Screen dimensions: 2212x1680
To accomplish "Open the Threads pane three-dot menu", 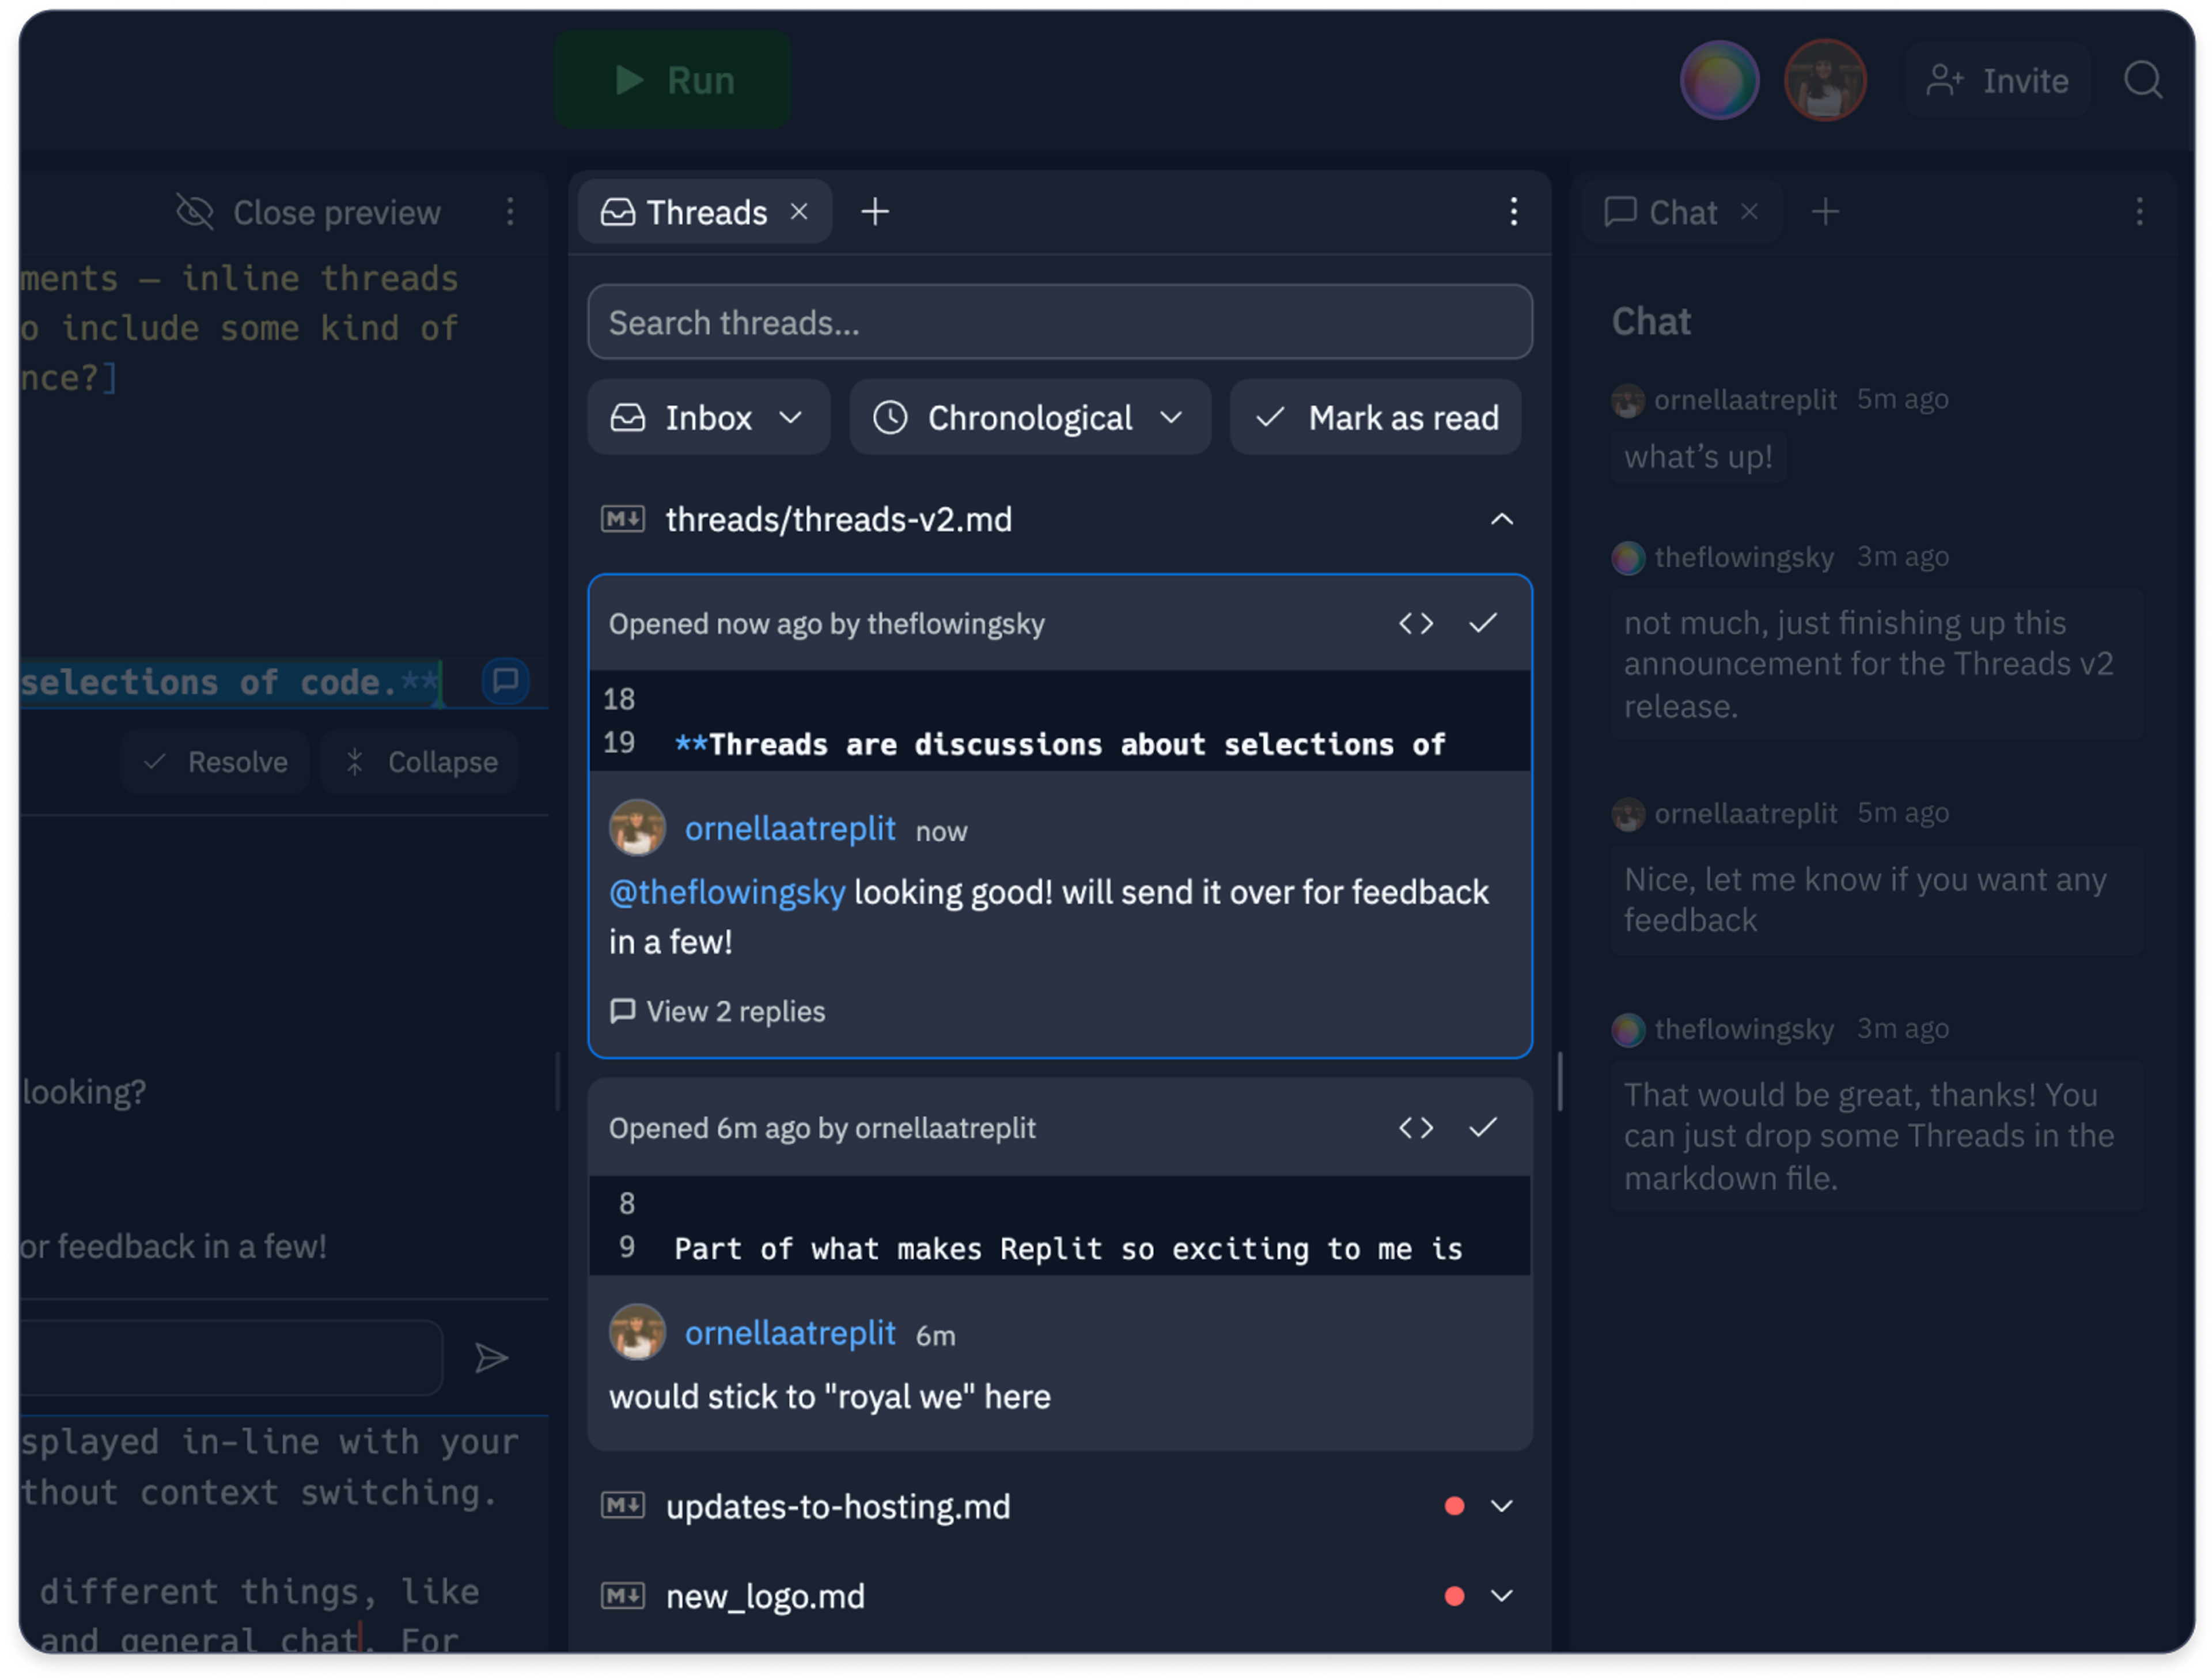I will 1513,212.
